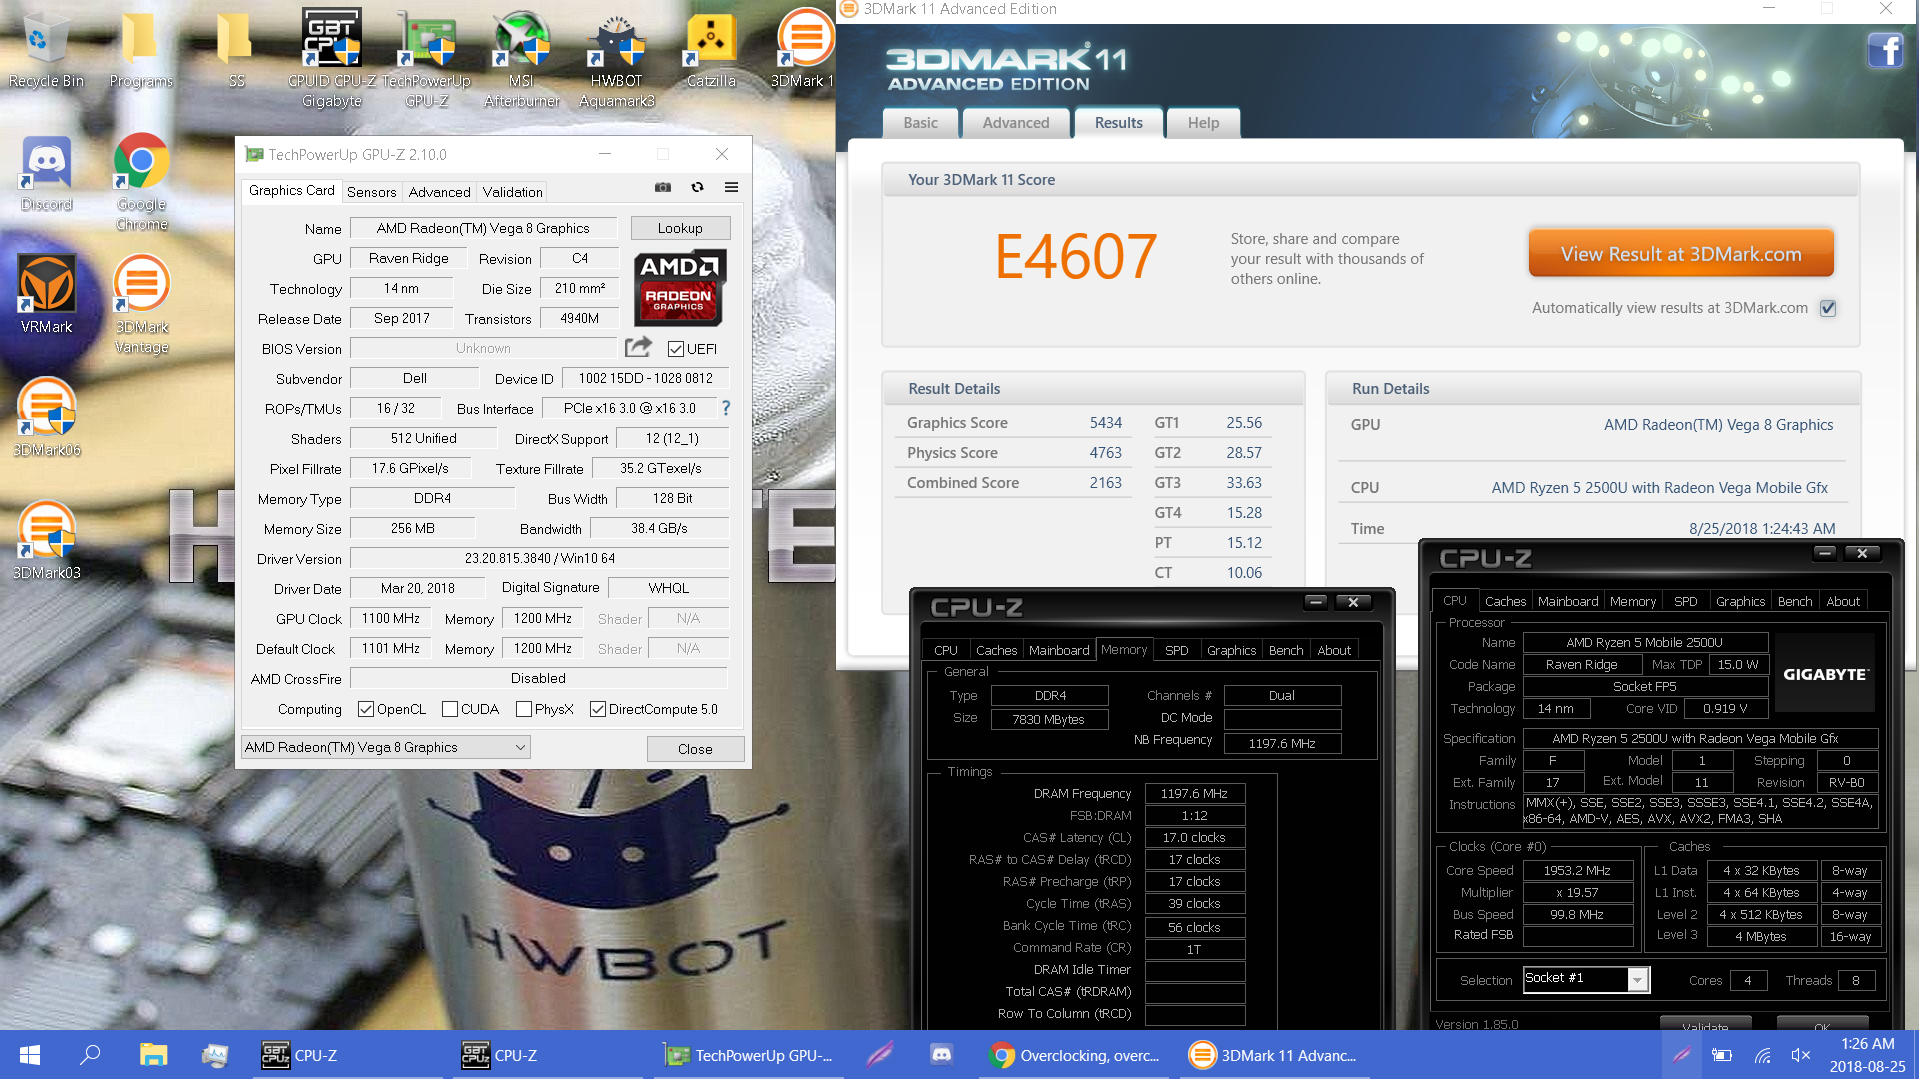Click the GPU name field in GPU-Z
Viewport: 1919px width, 1079px height.
pyautogui.click(x=483, y=228)
